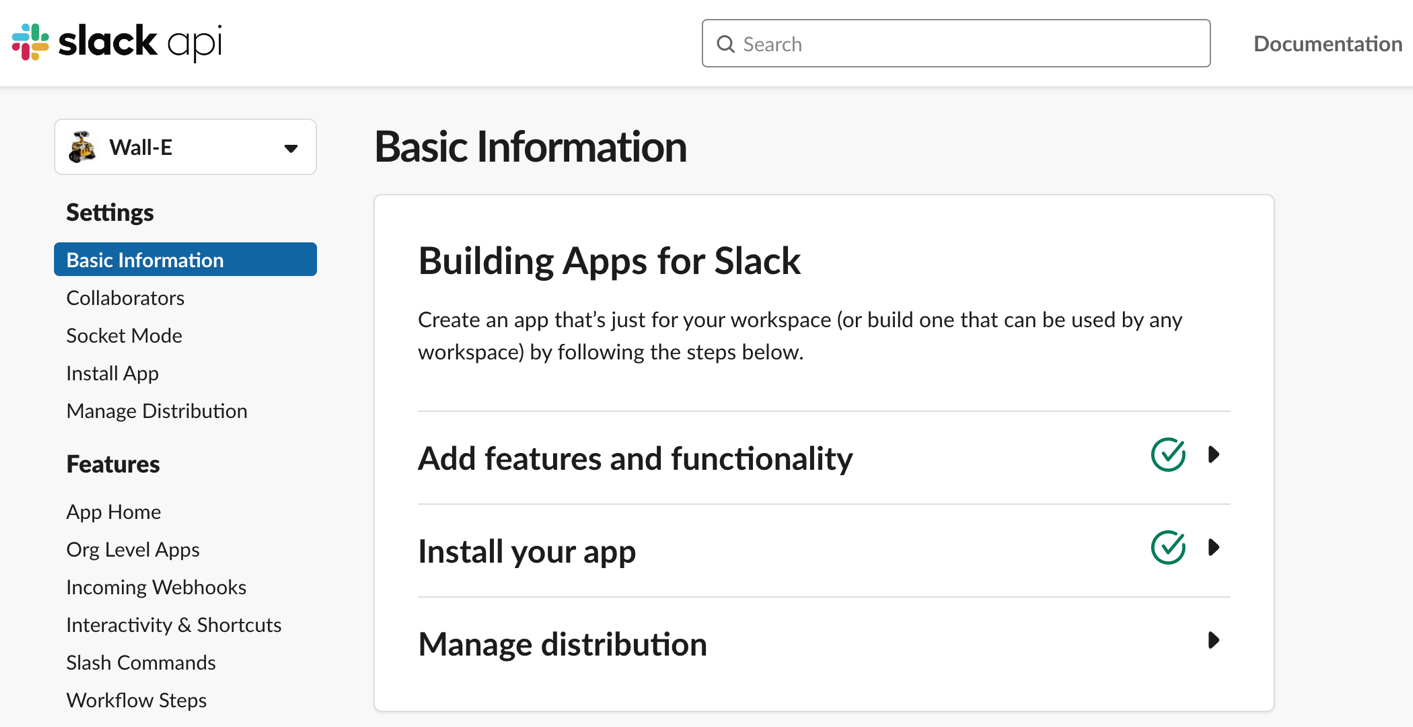The image size is (1413, 727).
Task: Click the Building Apps for Slack heading
Action: click(609, 261)
